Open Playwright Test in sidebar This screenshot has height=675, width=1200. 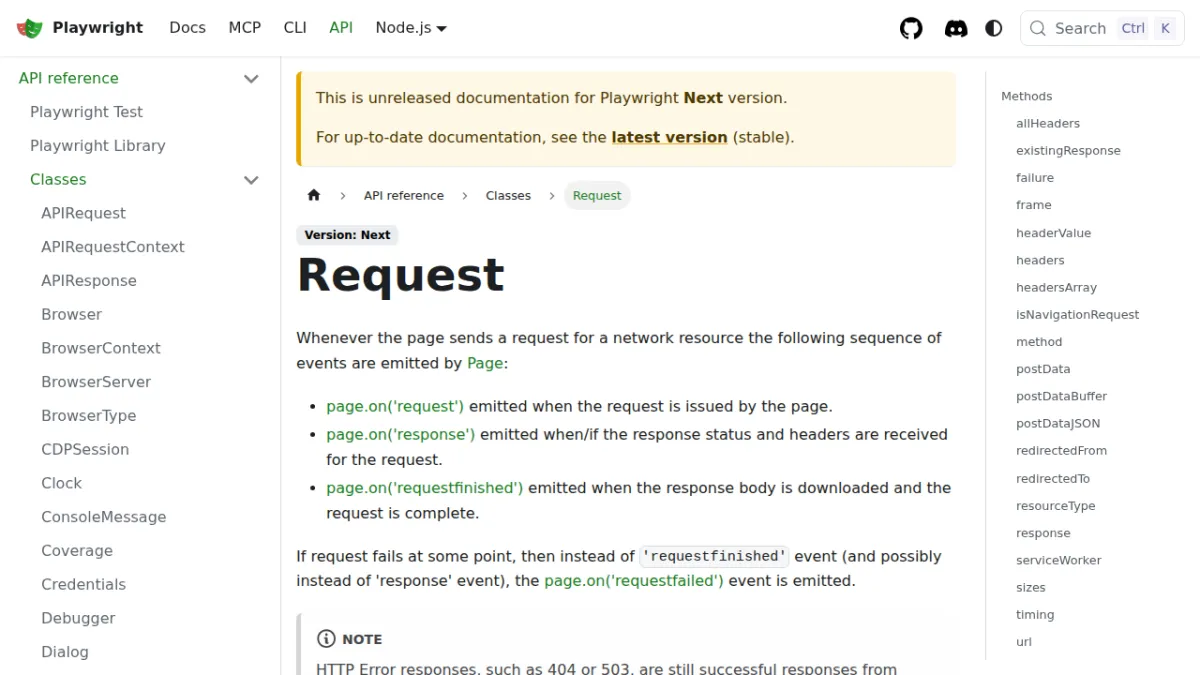point(86,112)
